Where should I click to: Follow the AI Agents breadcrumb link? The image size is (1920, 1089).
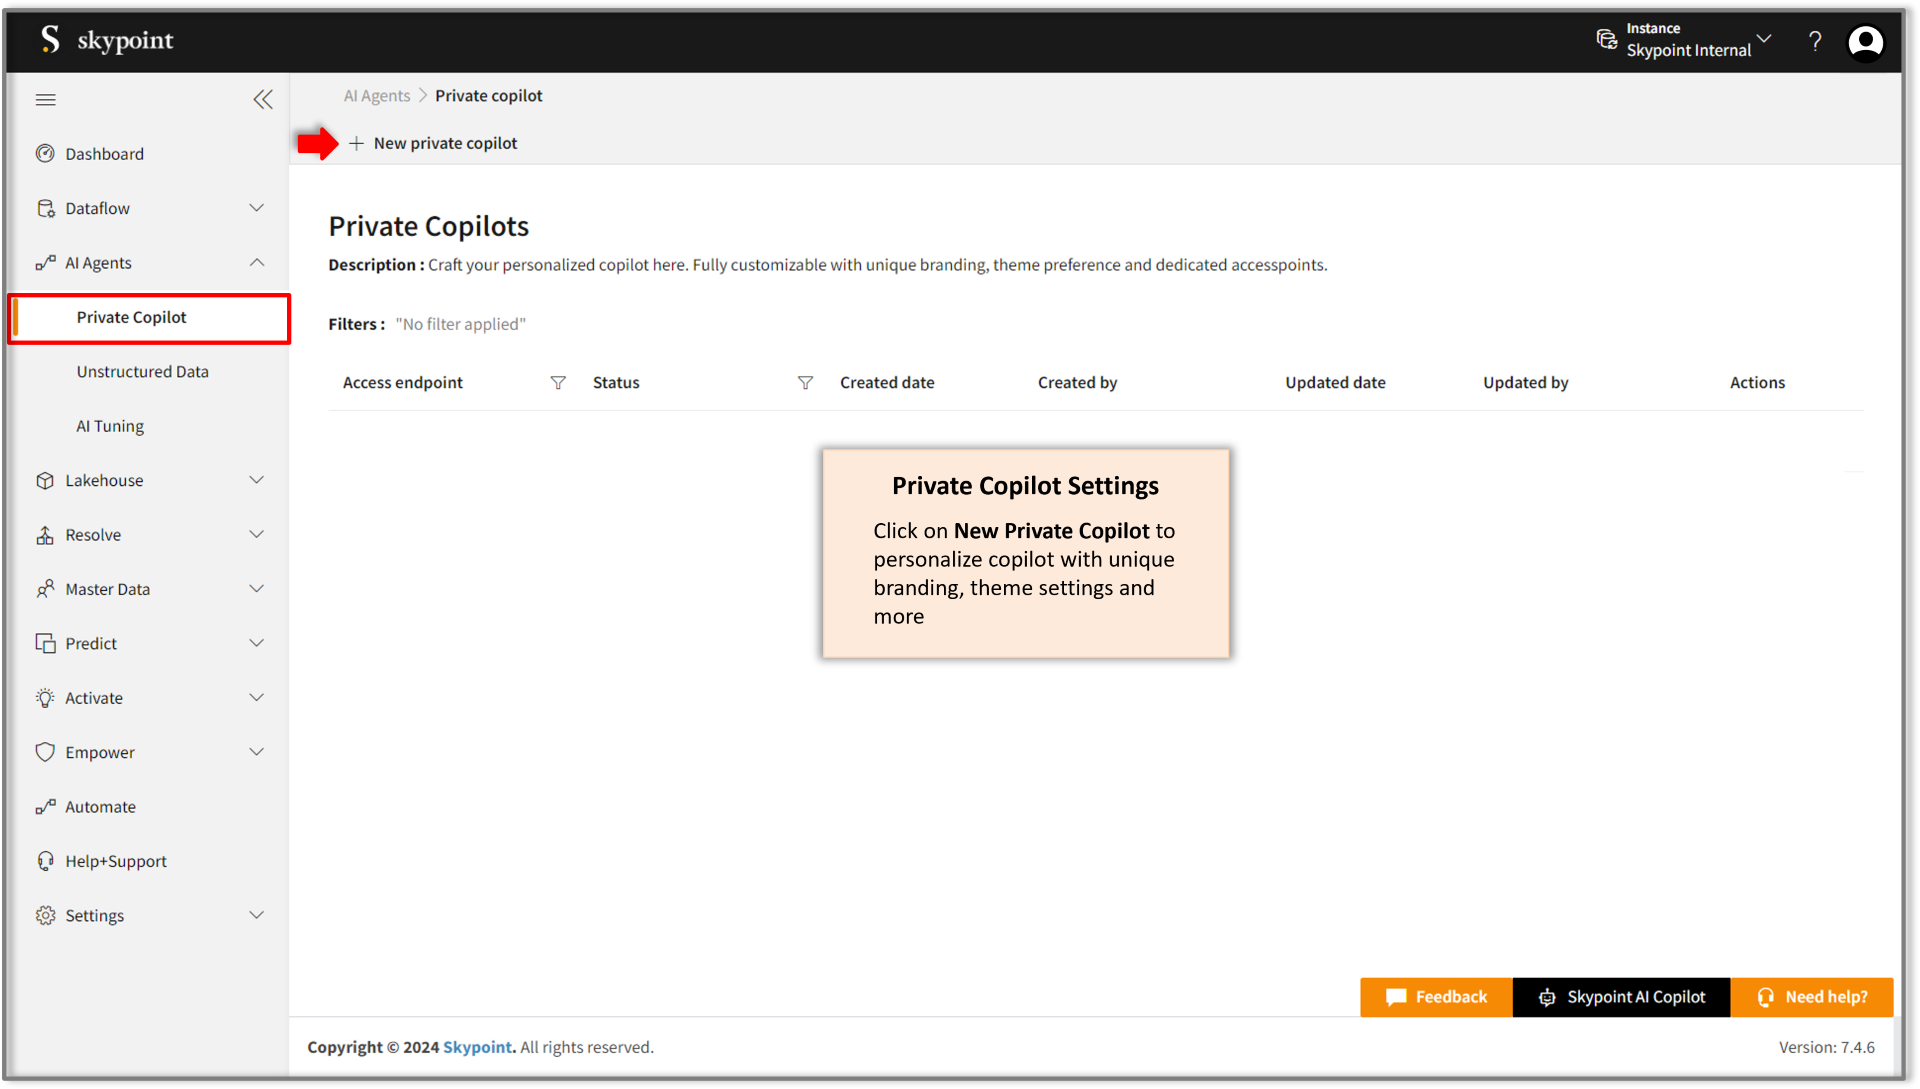377,96
